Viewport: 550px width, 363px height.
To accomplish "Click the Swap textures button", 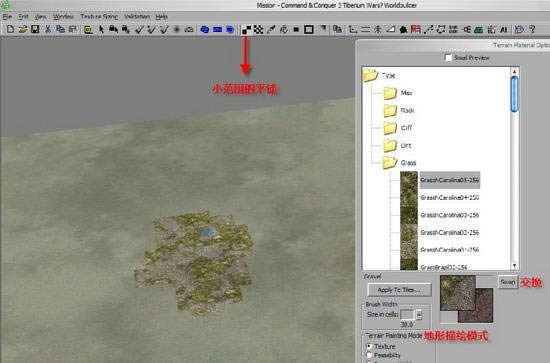I will 508,282.
